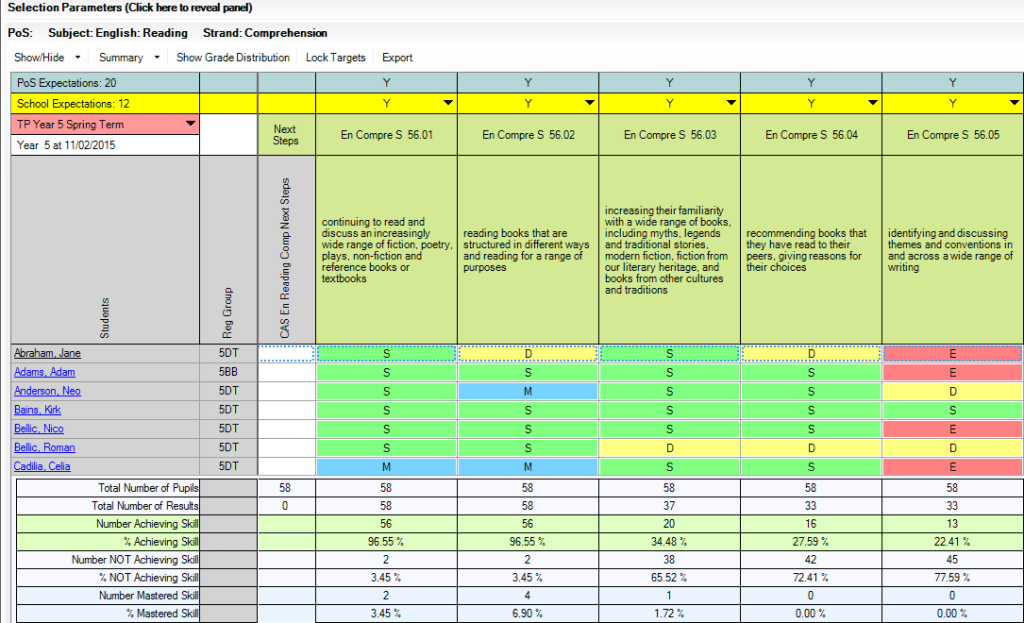Select Anderson, Neo's blue M grade cell

[528, 391]
